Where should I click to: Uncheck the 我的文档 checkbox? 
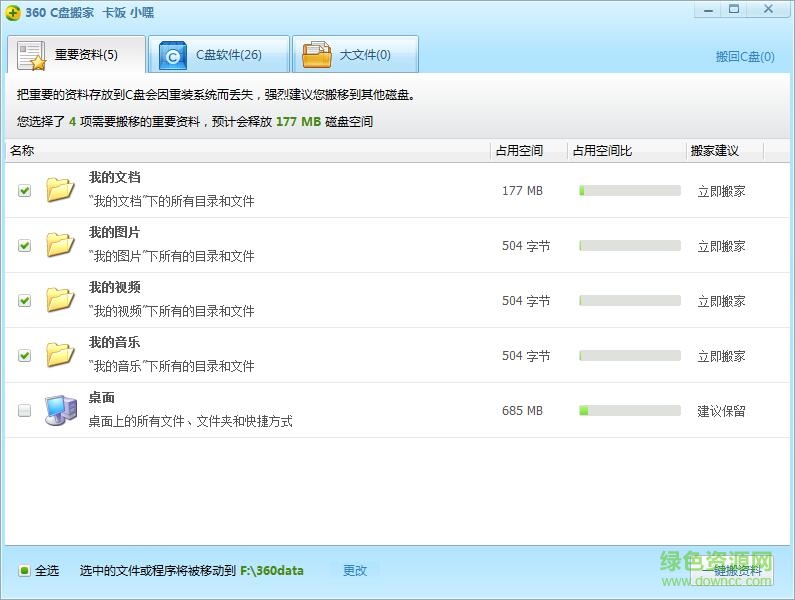pos(25,191)
